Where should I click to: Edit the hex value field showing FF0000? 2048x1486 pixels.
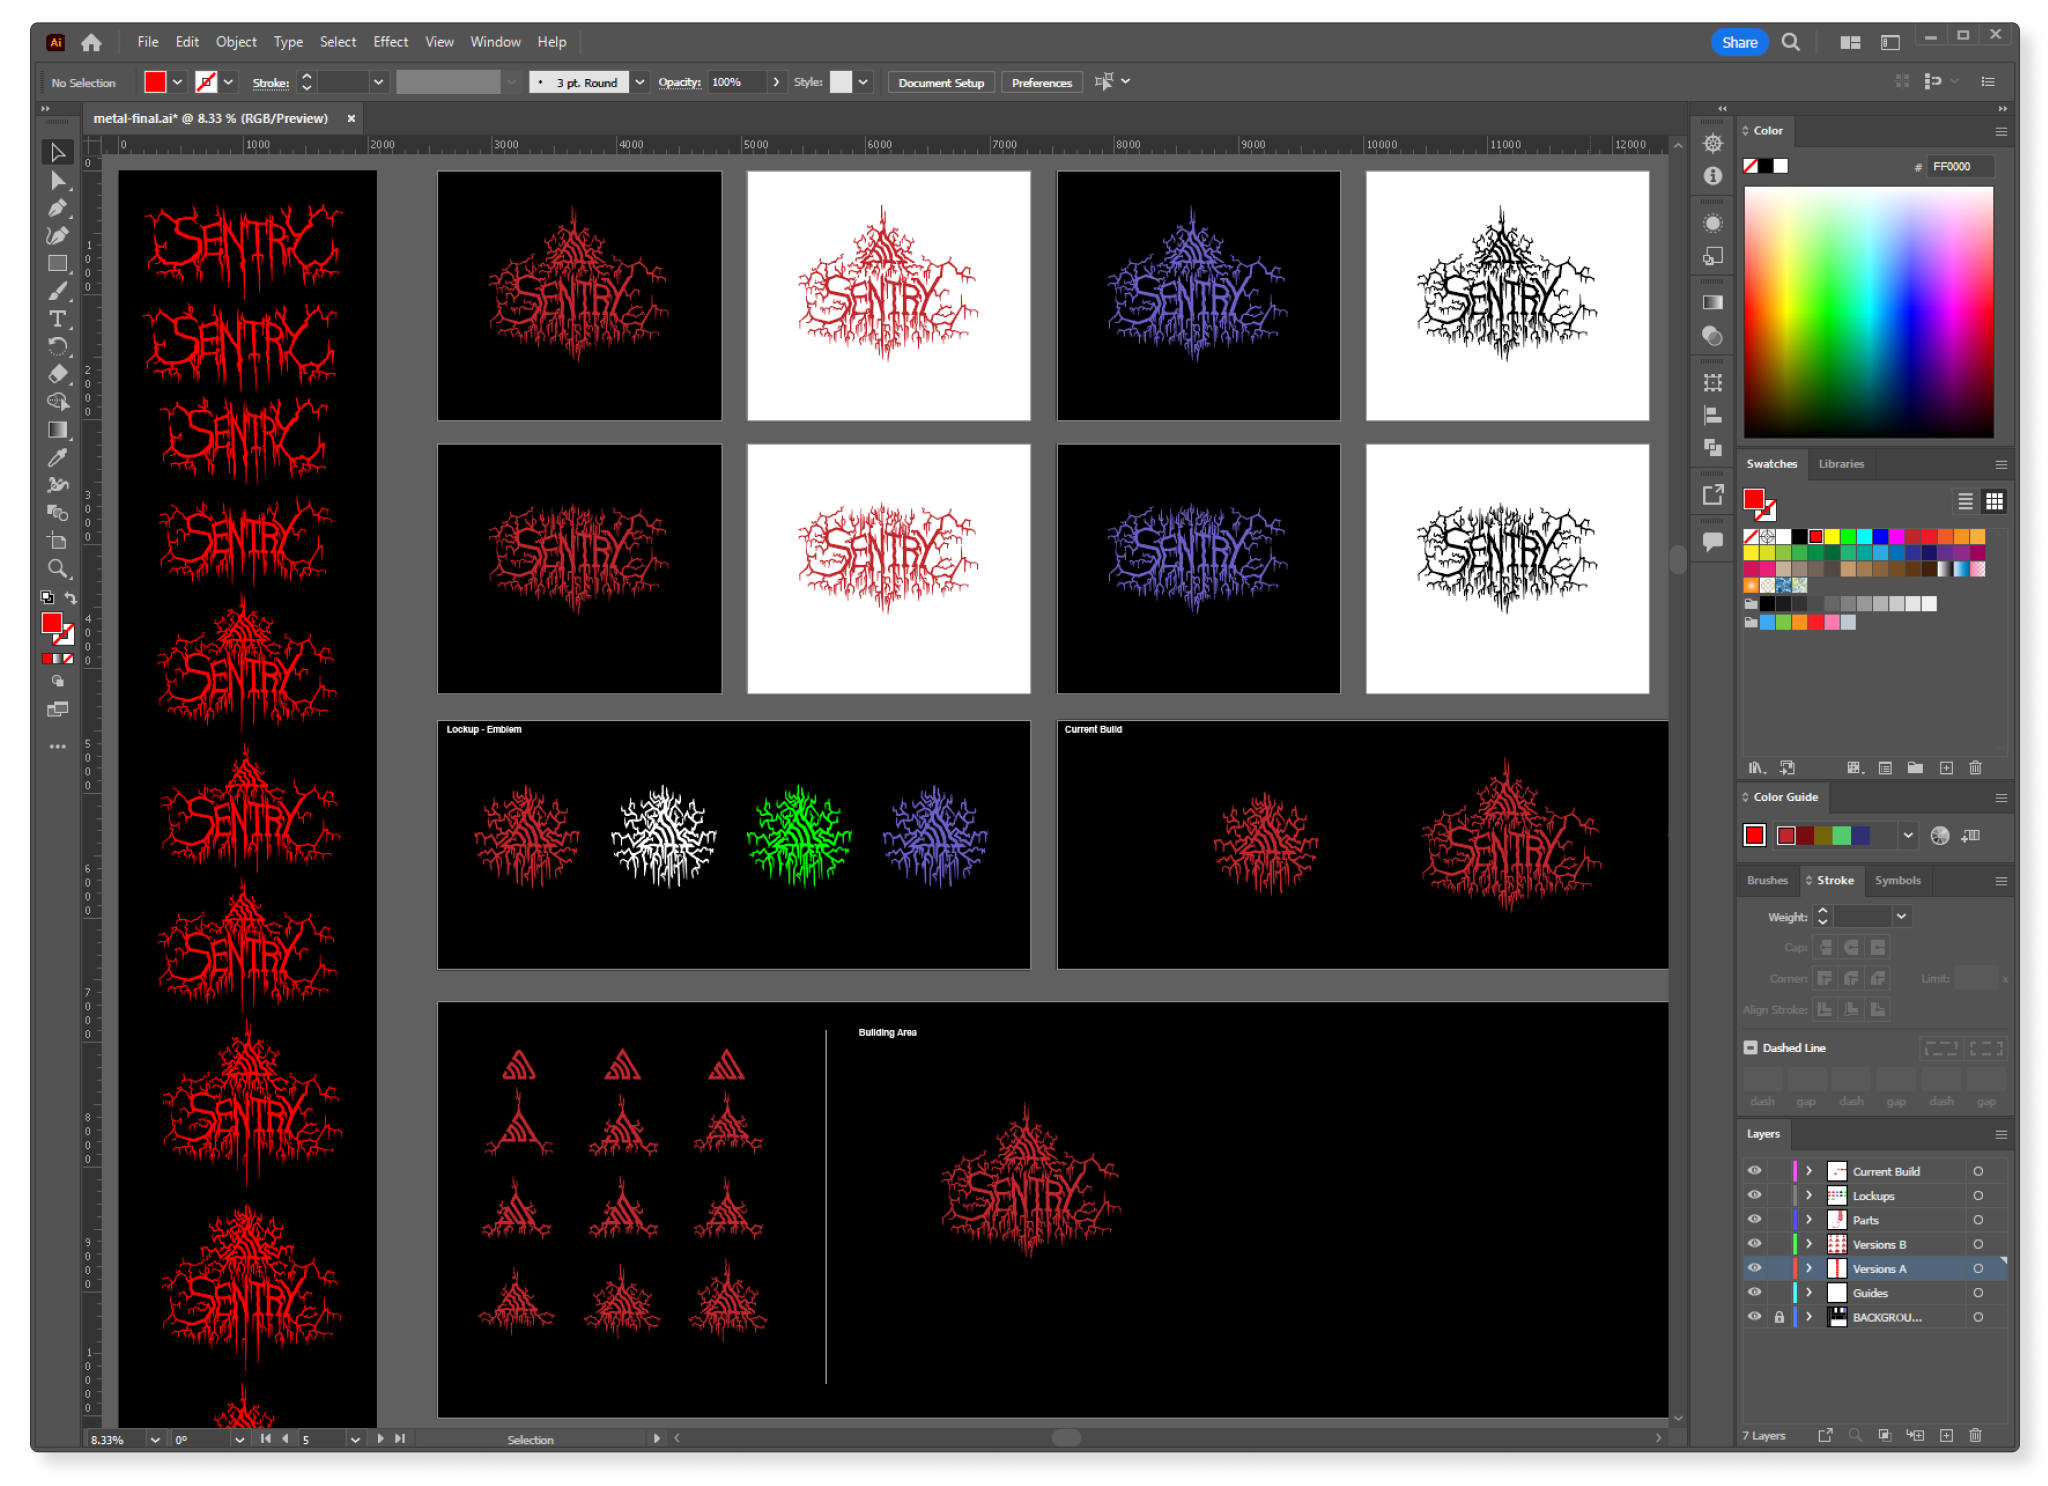[1958, 166]
